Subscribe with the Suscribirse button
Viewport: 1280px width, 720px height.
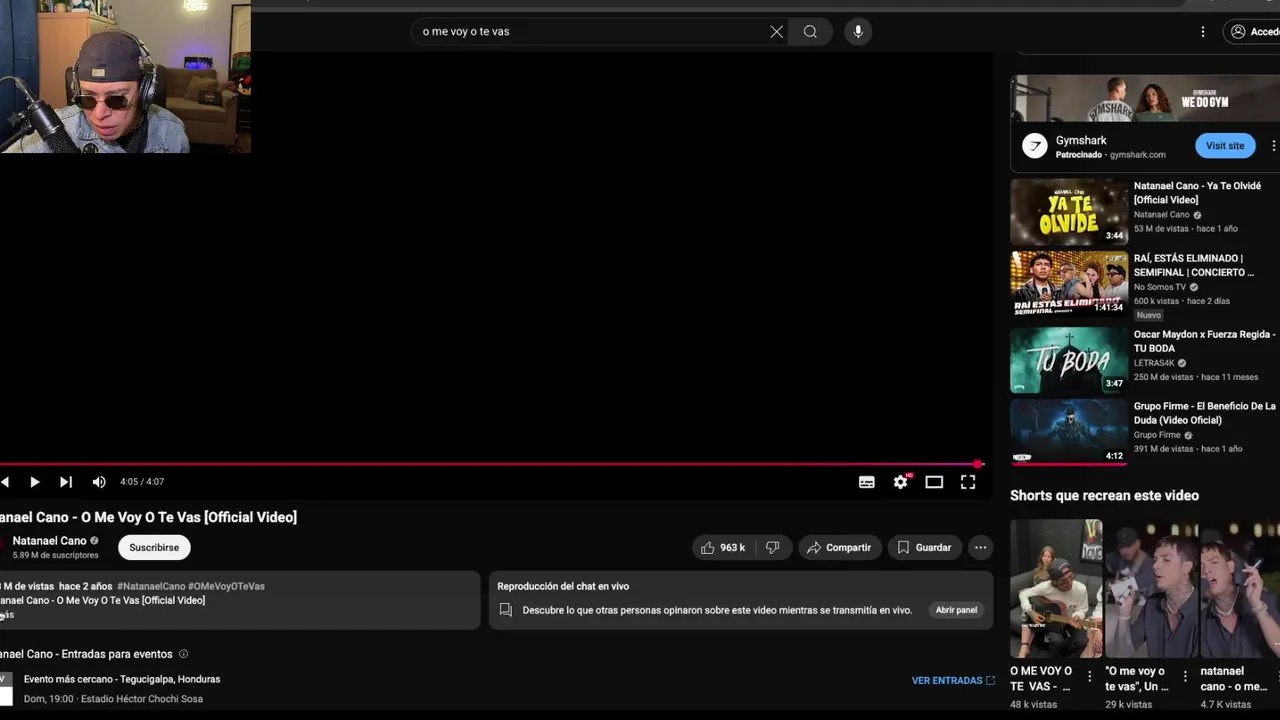coord(154,547)
